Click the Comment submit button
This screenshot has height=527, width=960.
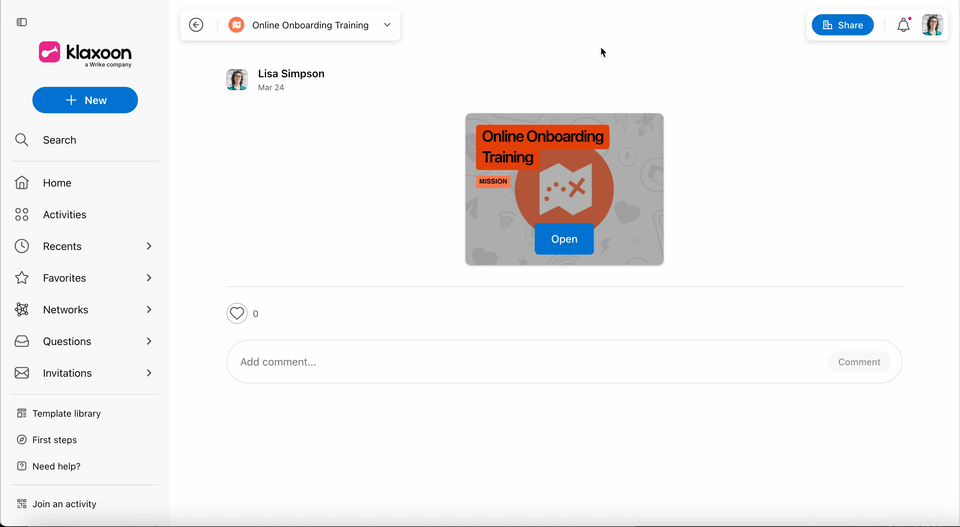tap(859, 362)
